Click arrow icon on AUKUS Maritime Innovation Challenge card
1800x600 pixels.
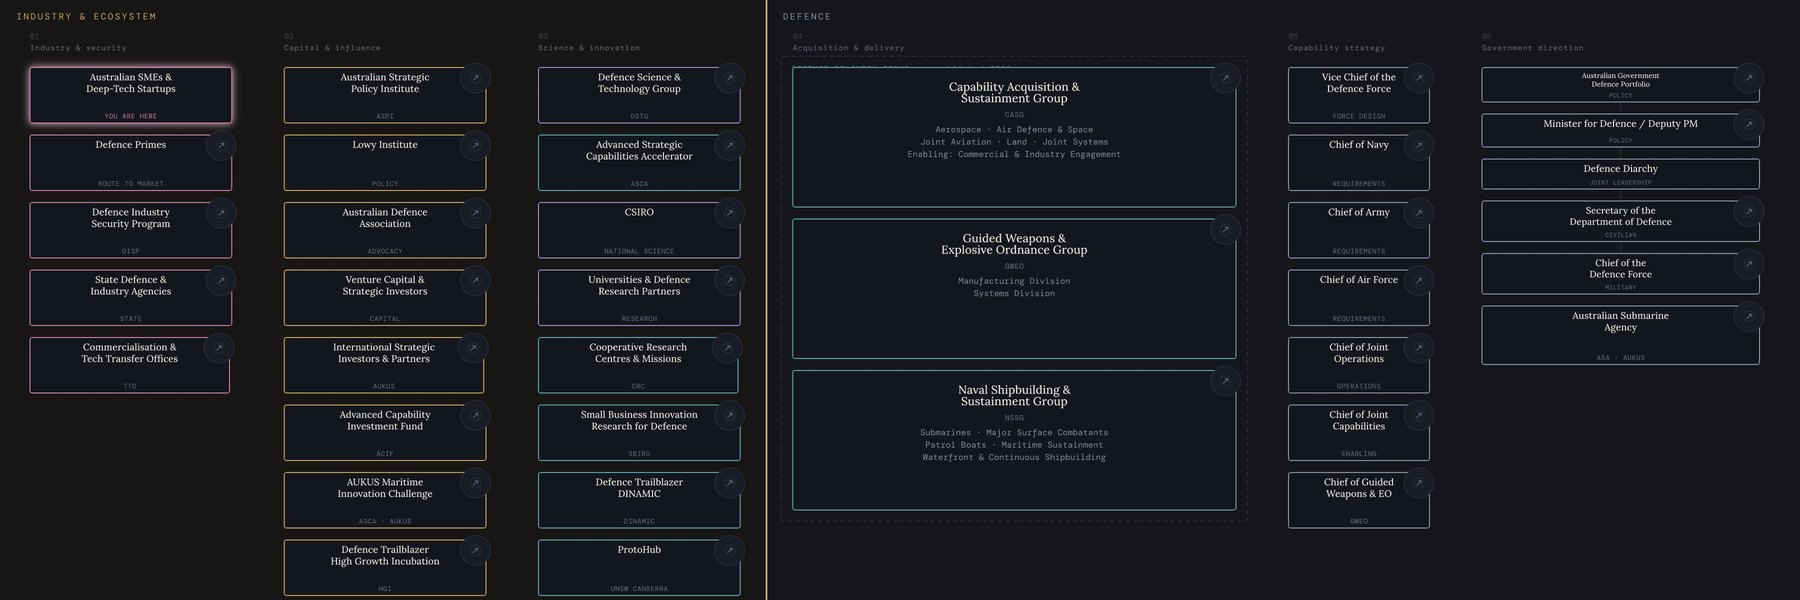point(475,482)
